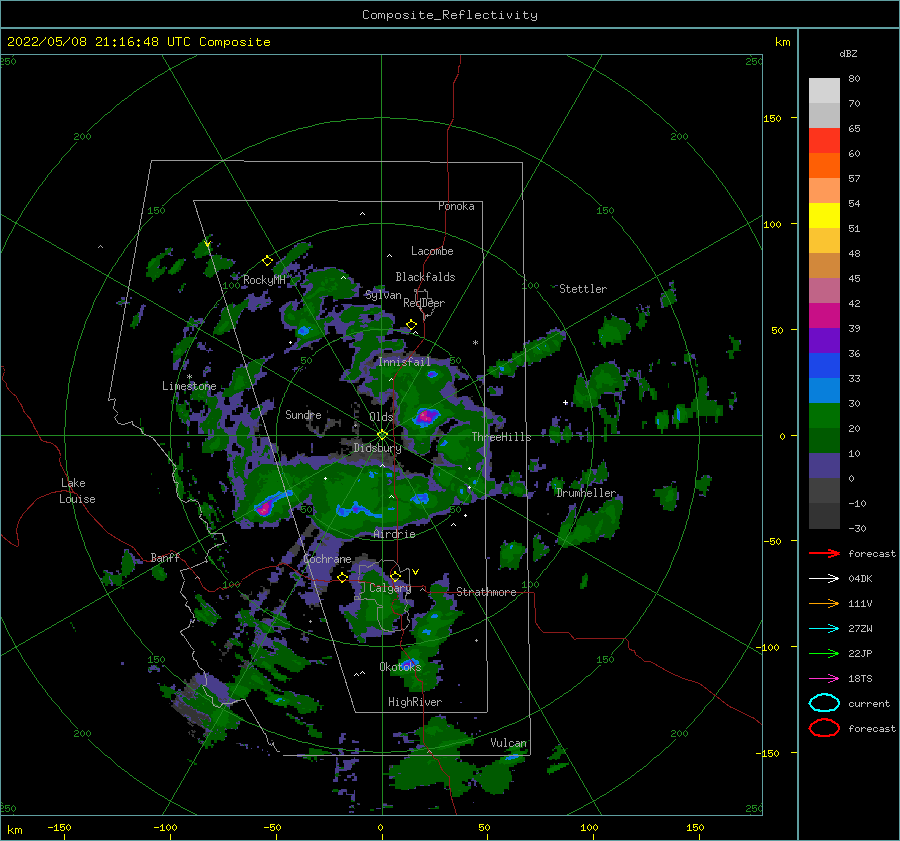900x841 pixels.
Task: Click the Limestone label
Action: pyautogui.click(x=189, y=386)
